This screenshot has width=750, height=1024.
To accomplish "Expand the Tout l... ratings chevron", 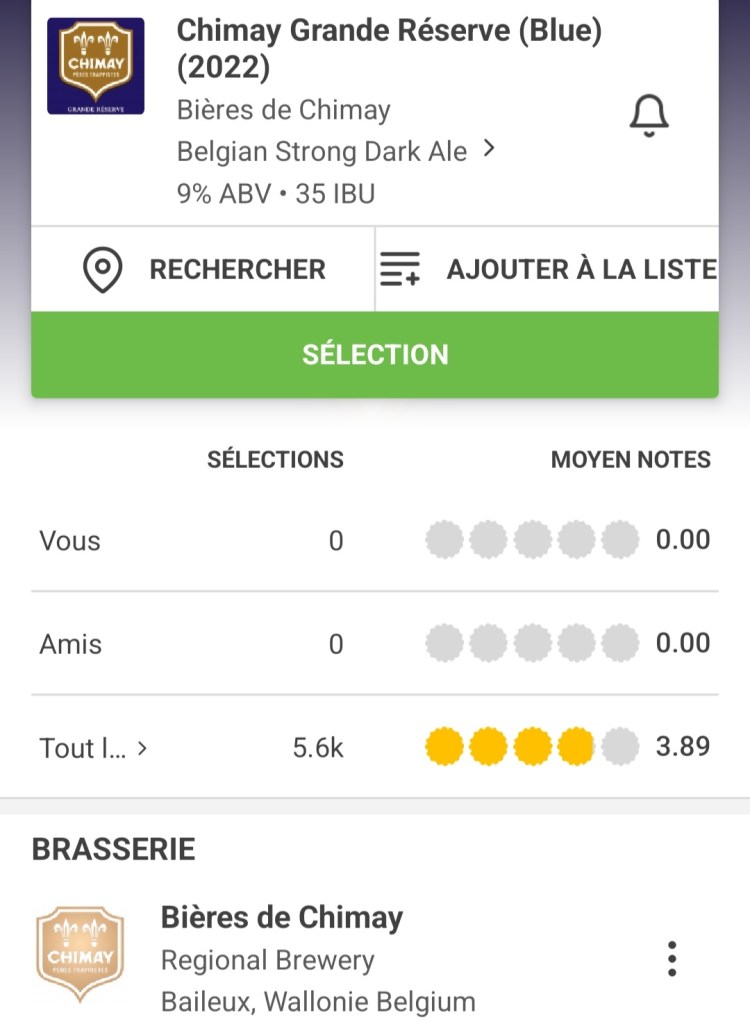I will coord(142,747).
